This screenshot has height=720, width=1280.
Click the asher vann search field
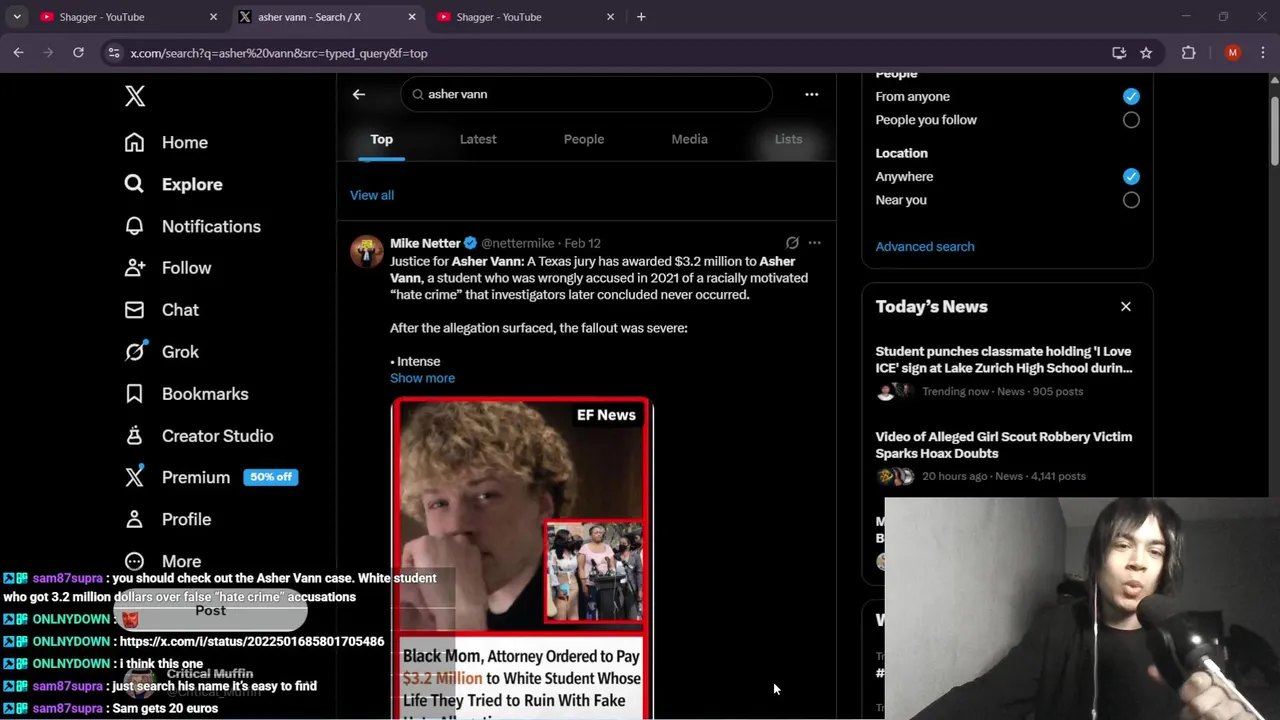click(x=586, y=94)
